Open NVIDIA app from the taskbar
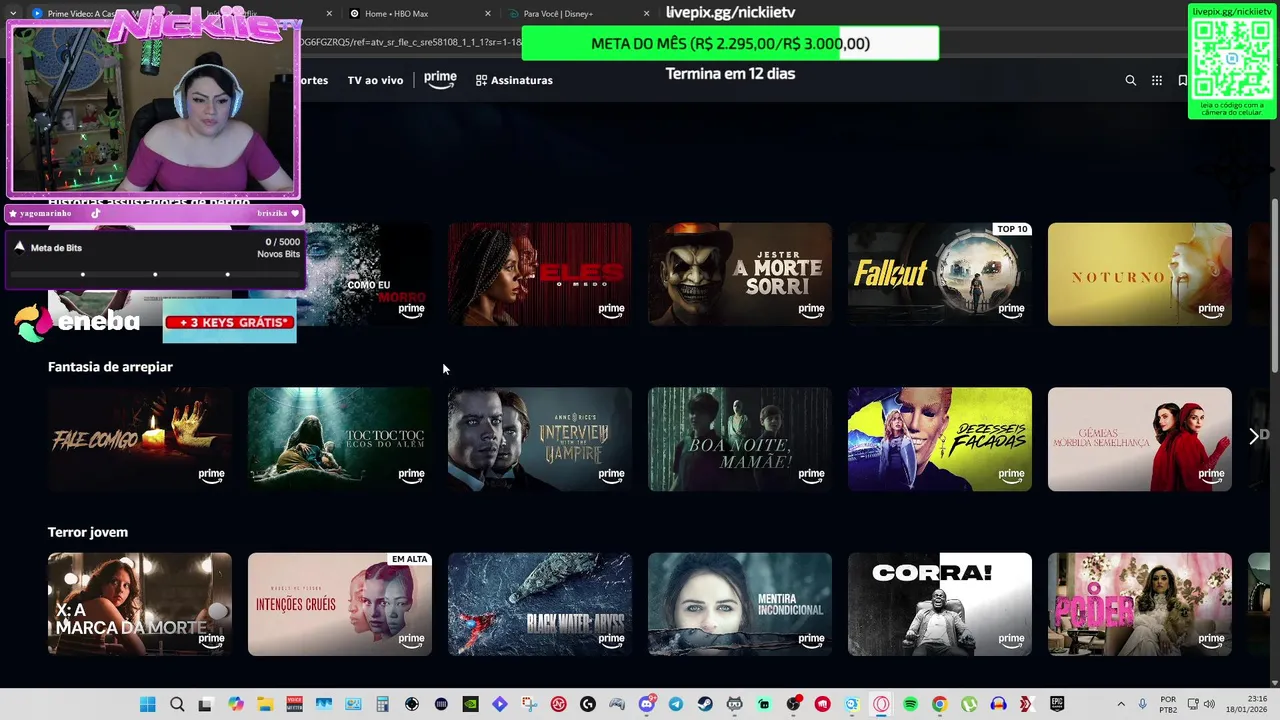1280x720 pixels. [470, 704]
